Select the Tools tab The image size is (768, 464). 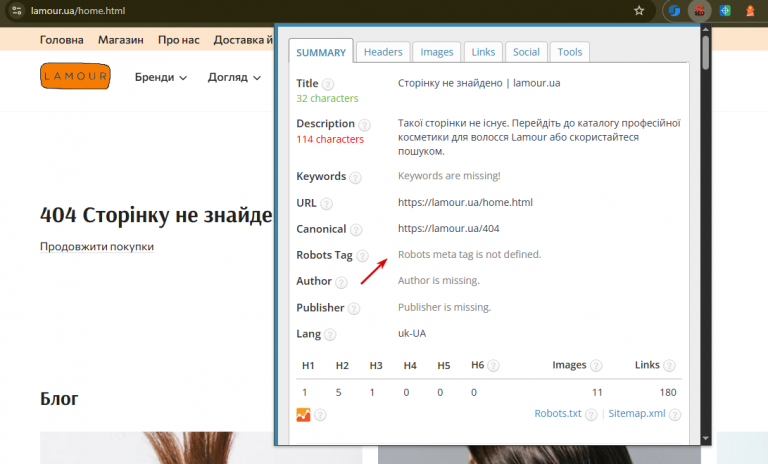click(570, 52)
